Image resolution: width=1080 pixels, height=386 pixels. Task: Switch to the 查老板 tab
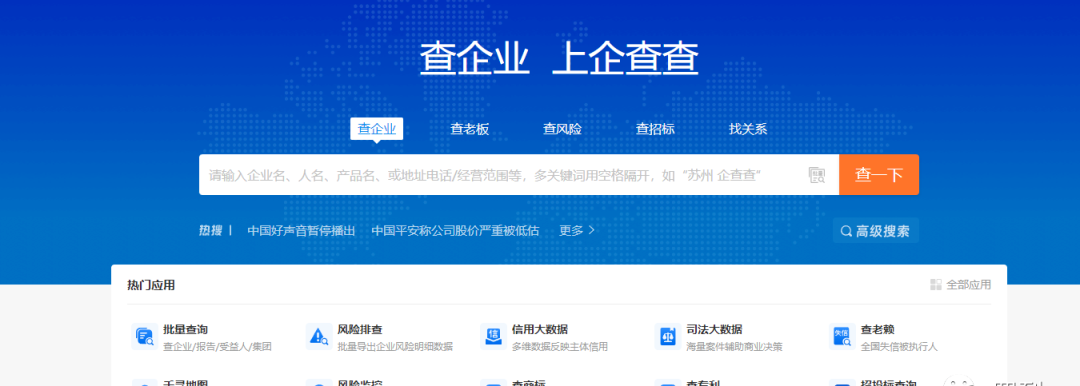(x=470, y=129)
